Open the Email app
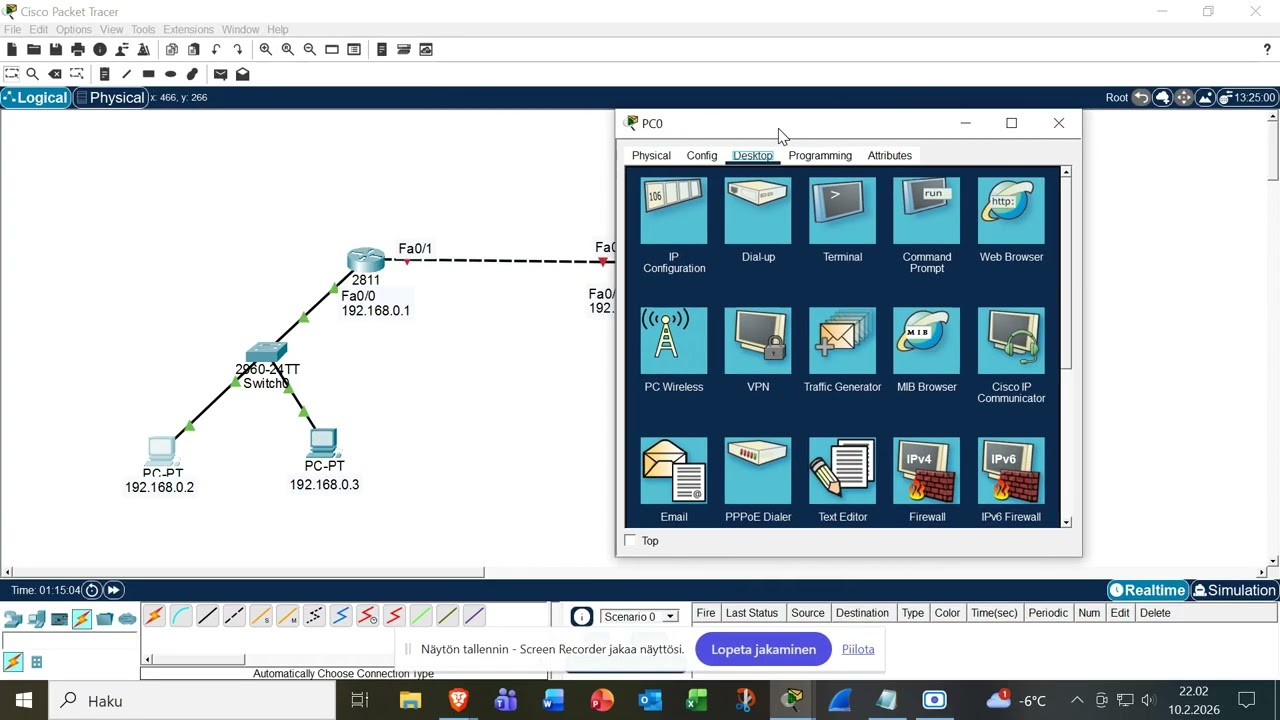The image size is (1280, 720). [674, 481]
